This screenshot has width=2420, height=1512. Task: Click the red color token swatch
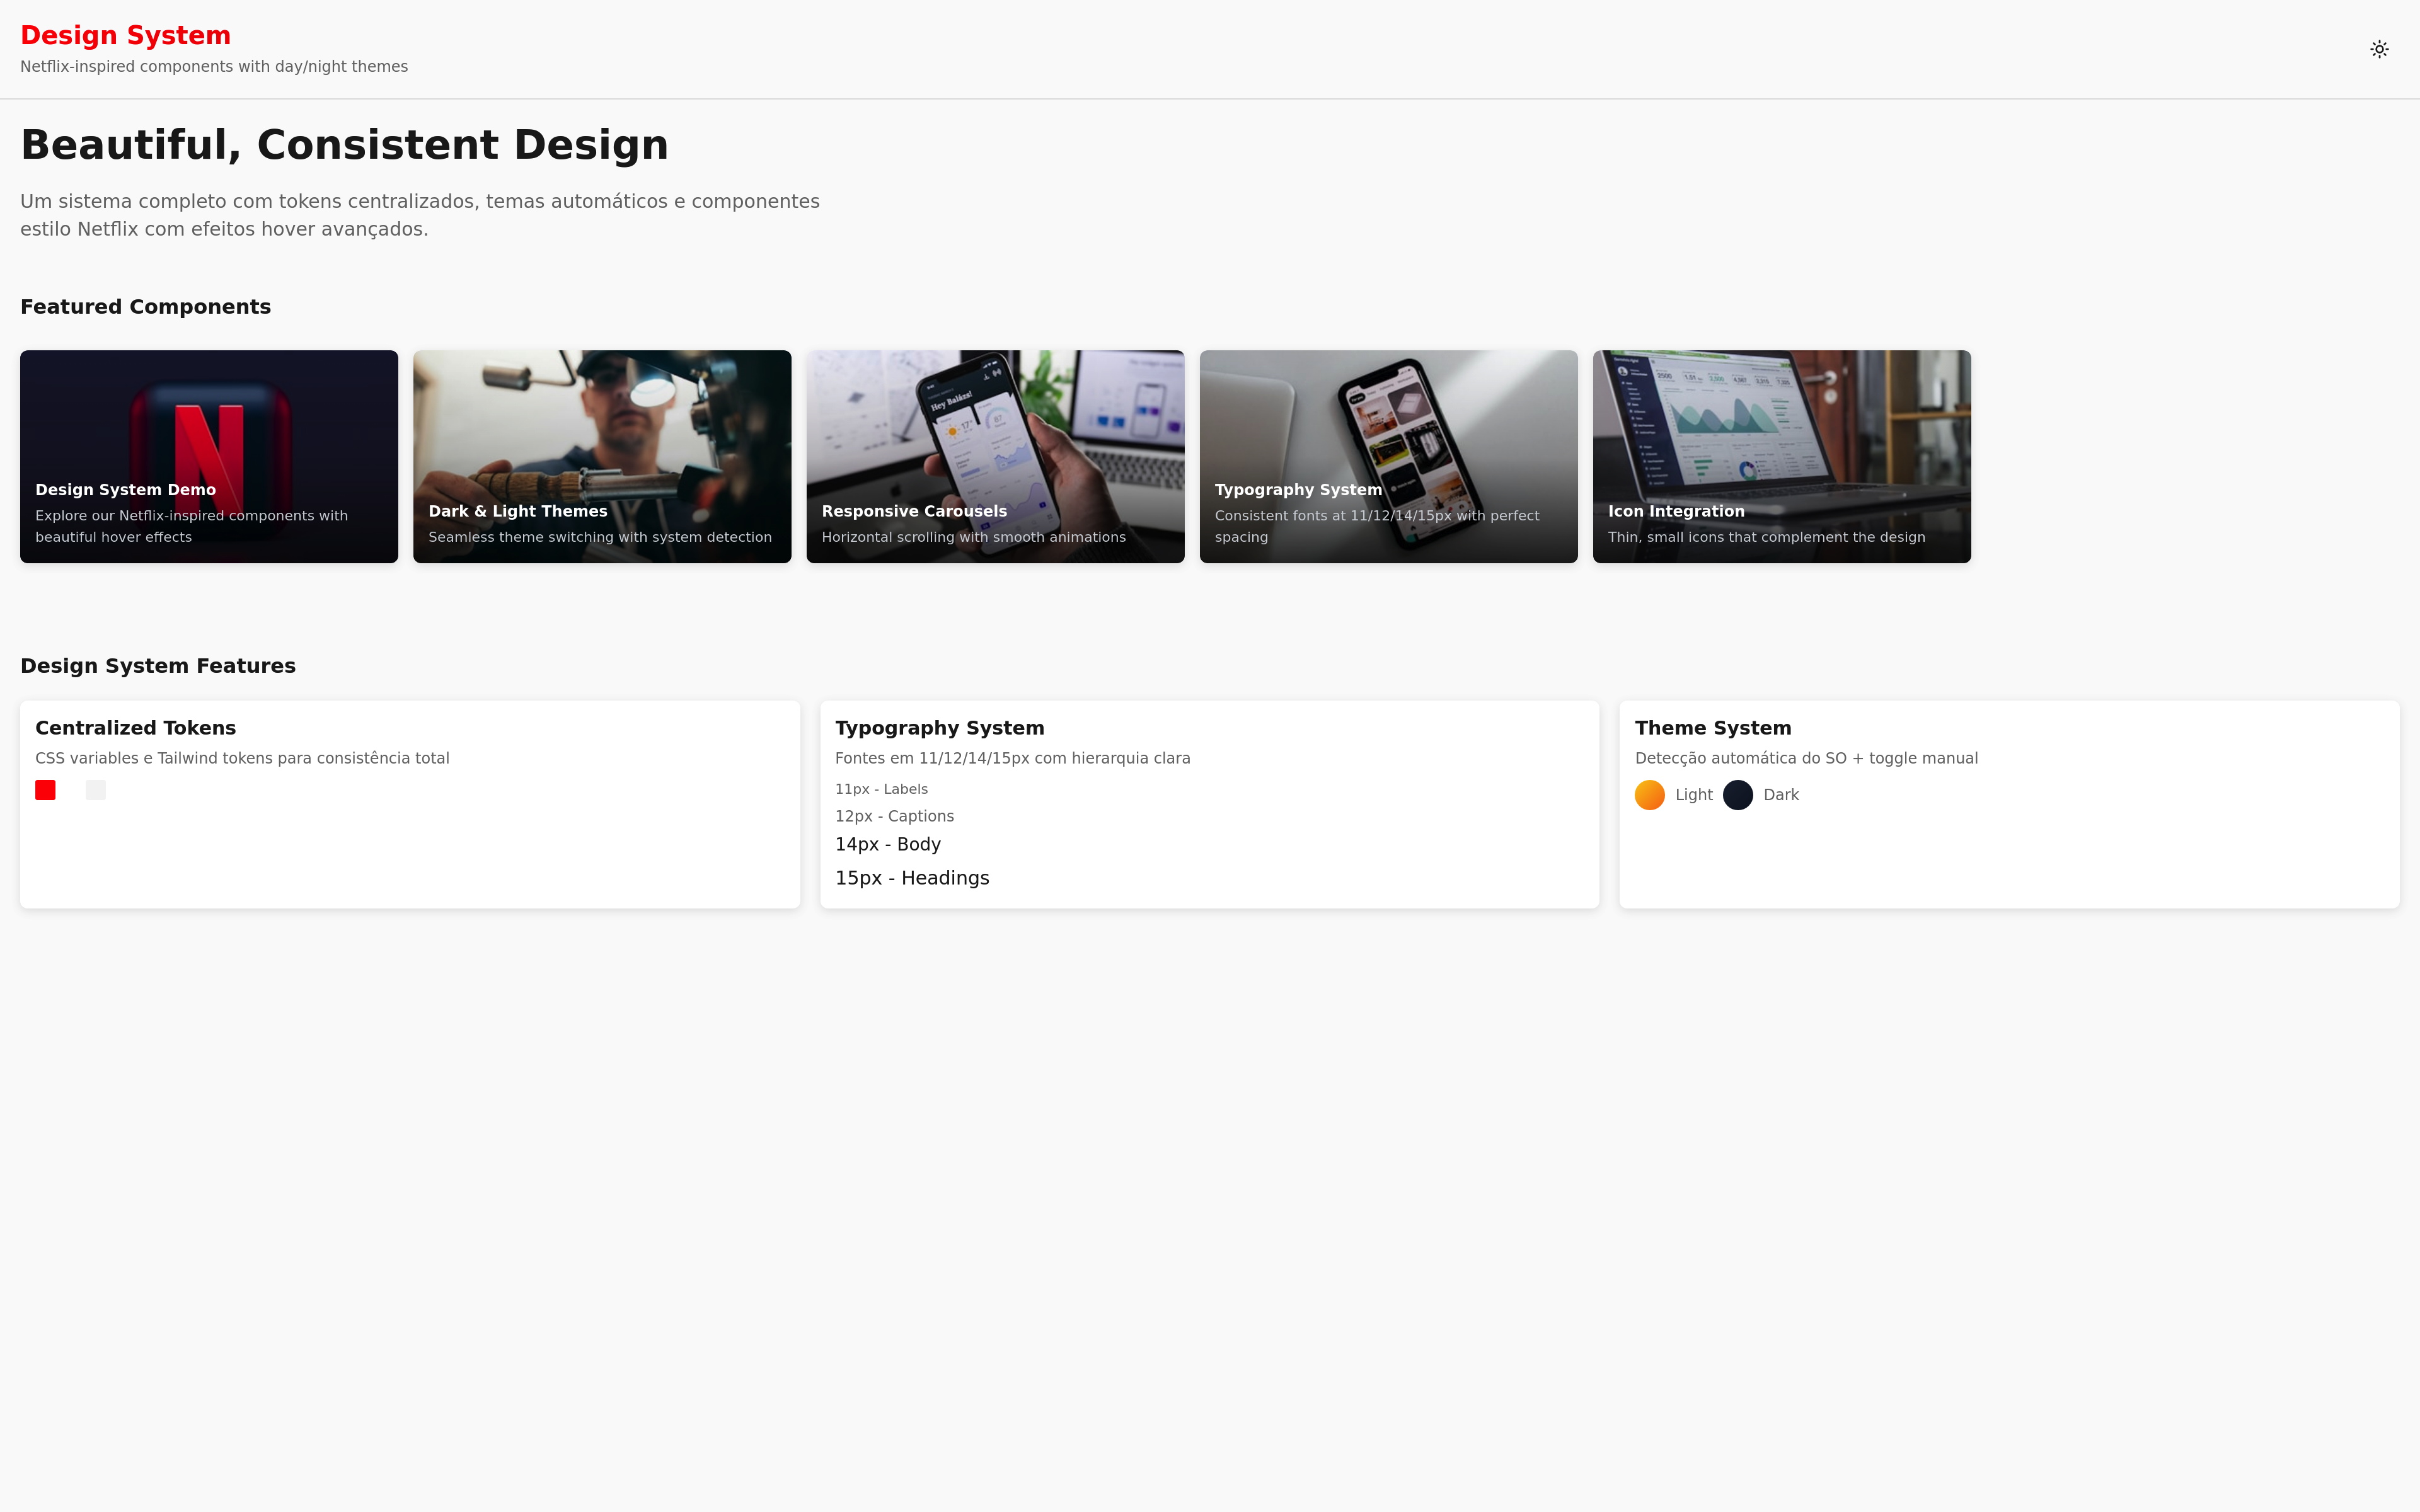coord(45,790)
